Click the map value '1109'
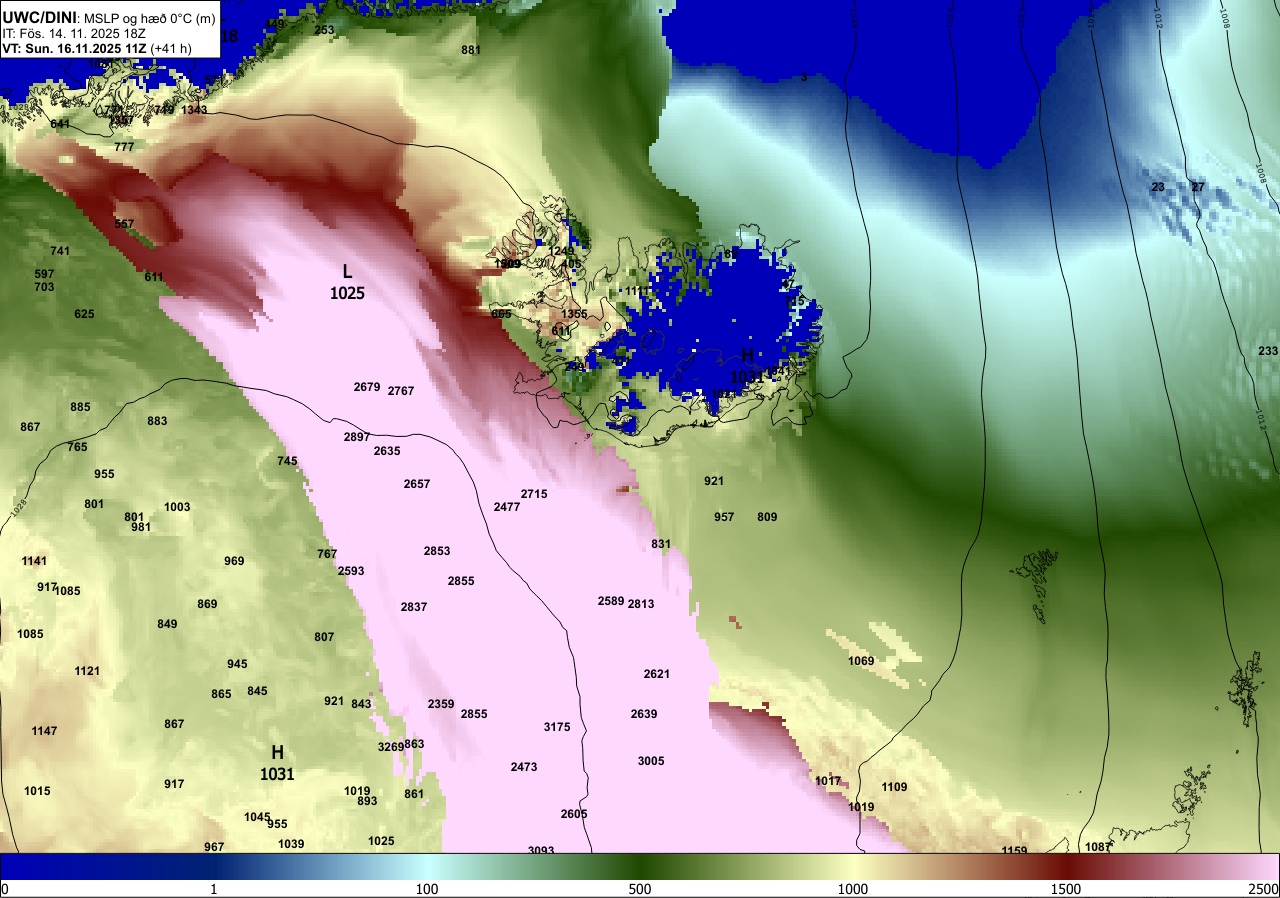 coord(894,787)
